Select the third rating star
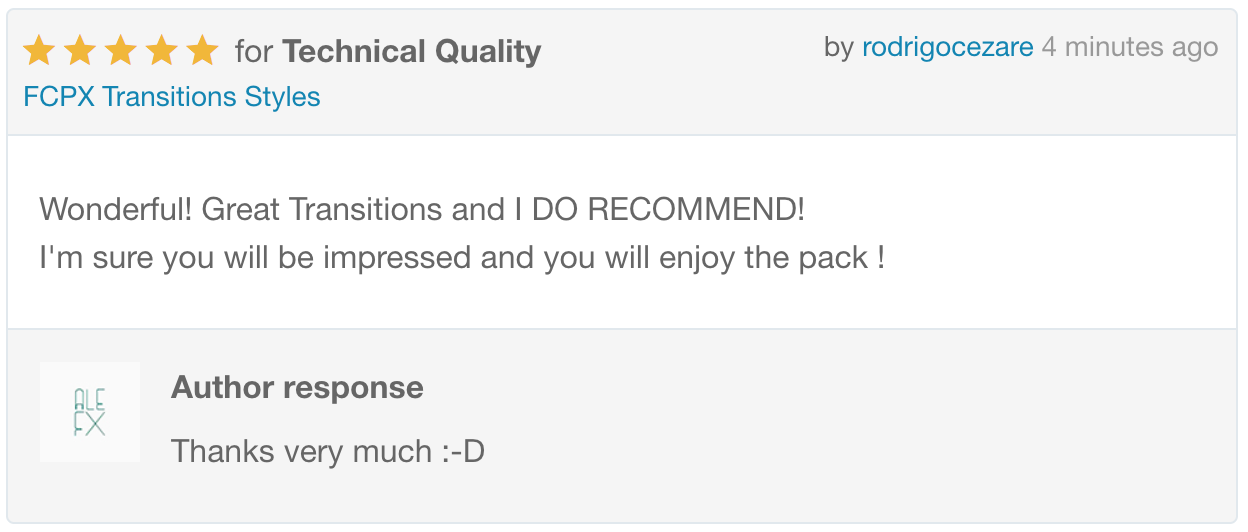The width and height of the screenshot is (1248, 532). 120,50
